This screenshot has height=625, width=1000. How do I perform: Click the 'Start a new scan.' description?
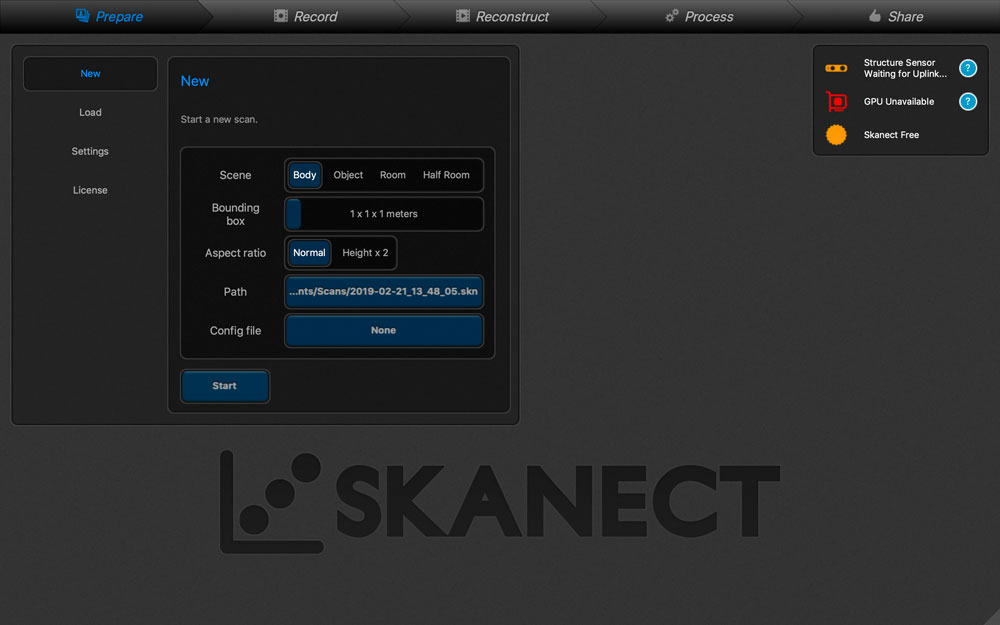pyautogui.click(x=219, y=119)
